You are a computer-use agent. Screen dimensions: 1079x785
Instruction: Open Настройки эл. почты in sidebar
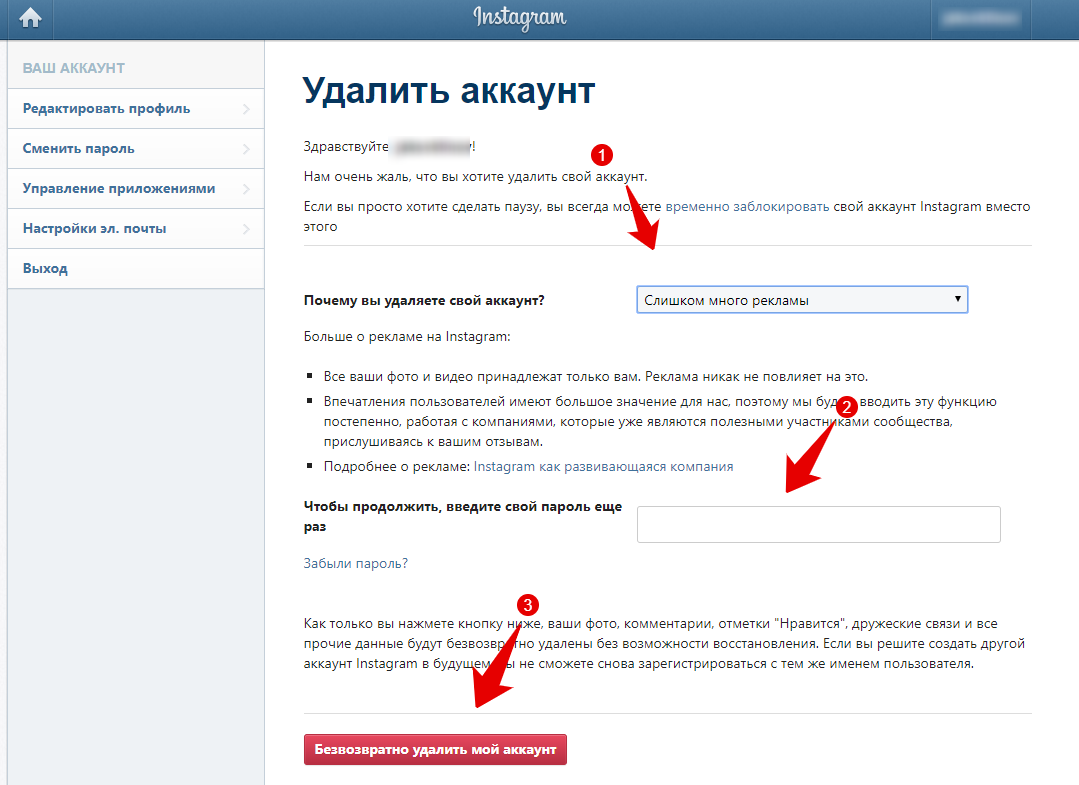pos(136,228)
